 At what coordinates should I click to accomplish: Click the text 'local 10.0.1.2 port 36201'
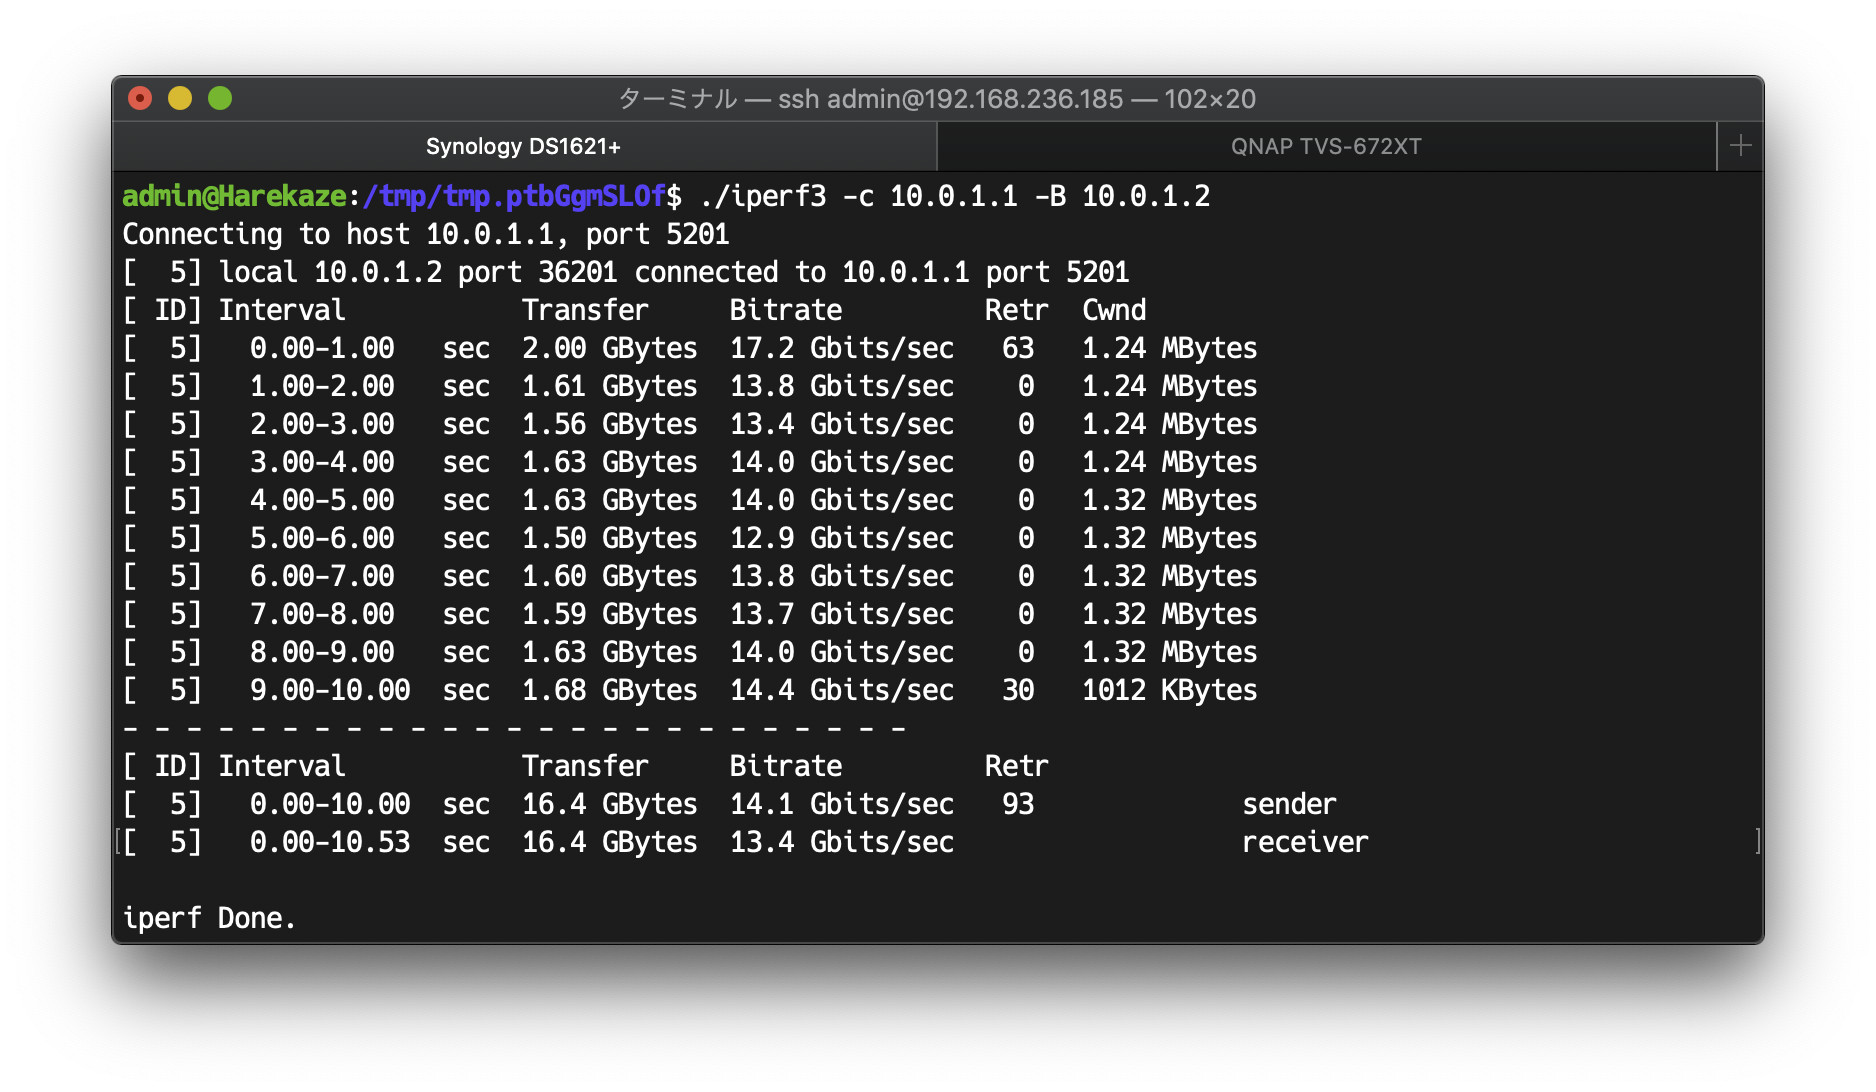point(418,272)
